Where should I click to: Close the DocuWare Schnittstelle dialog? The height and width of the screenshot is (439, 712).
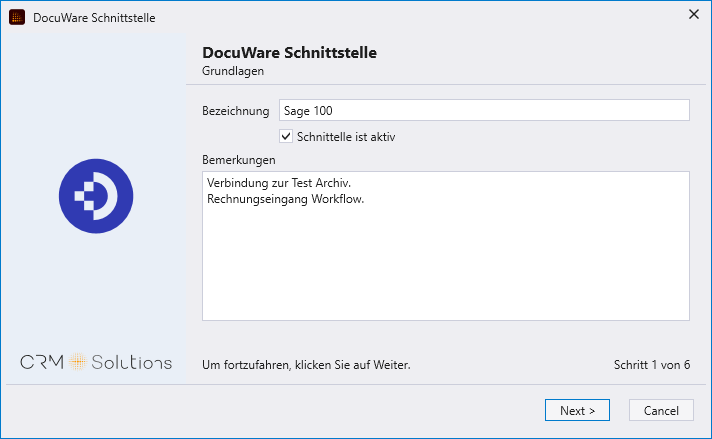point(693,15)
